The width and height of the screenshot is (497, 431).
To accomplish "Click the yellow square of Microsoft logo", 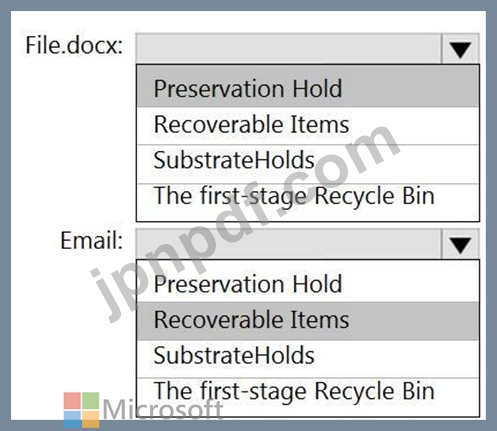I will (x=91, y=419).
